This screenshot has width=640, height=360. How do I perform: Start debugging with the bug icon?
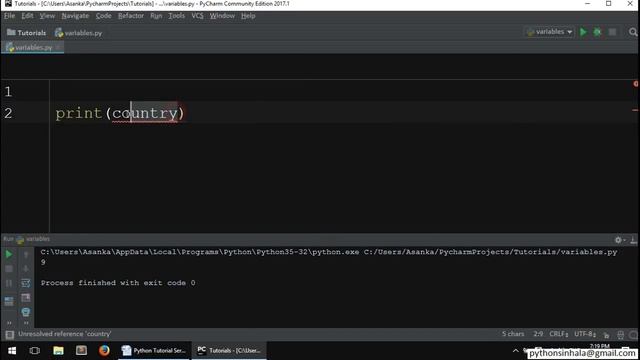[597, 32]
